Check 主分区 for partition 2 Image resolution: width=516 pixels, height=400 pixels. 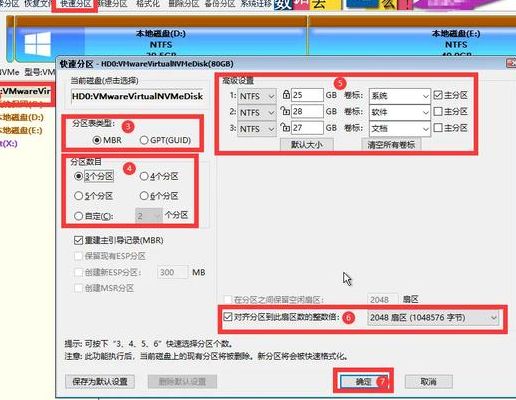click(x=438, y=111)
